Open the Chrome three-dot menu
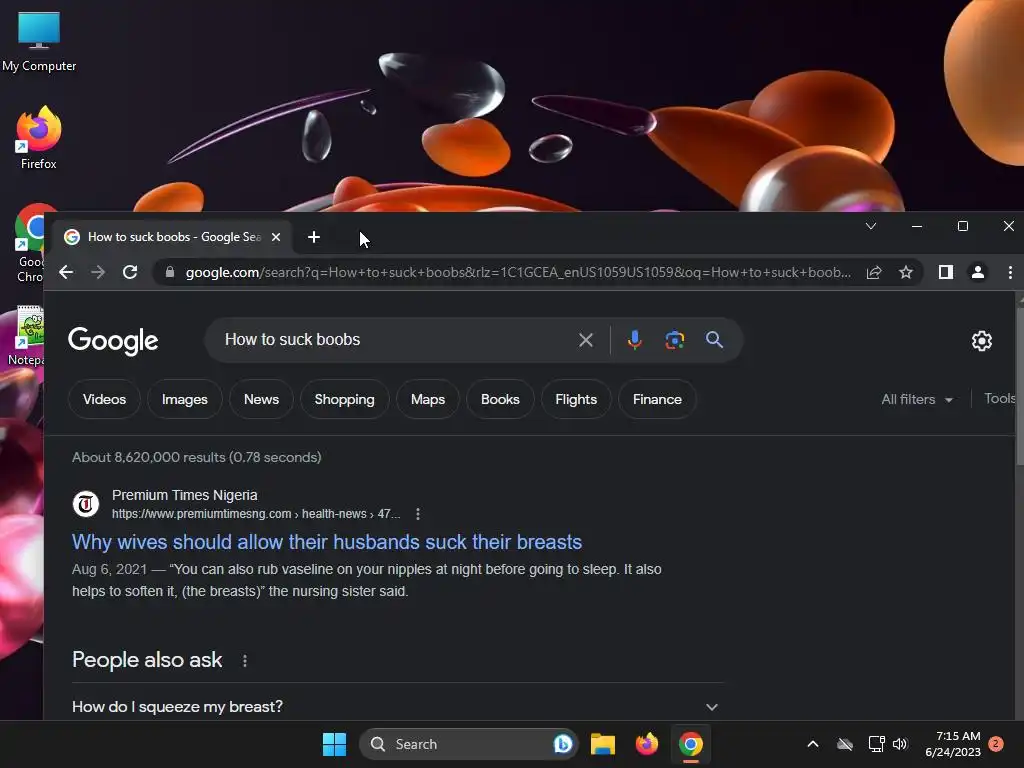 pyautogui.click(x=1010, y=272)
